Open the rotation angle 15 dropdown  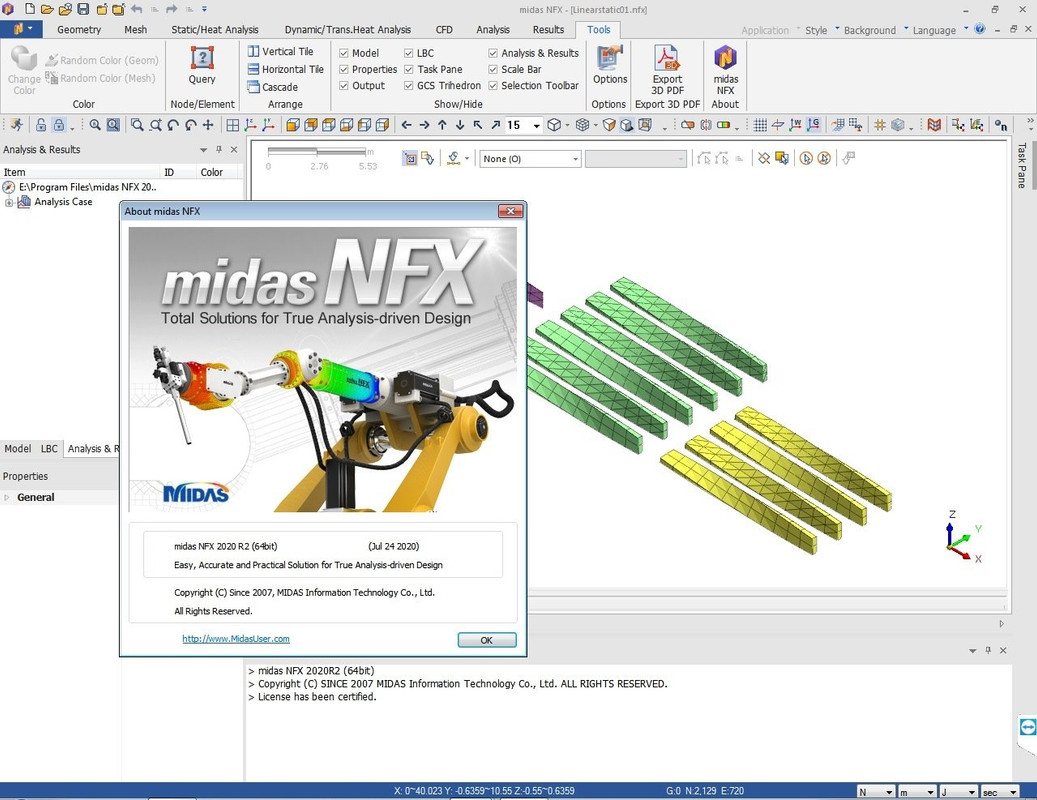point(536,126)
